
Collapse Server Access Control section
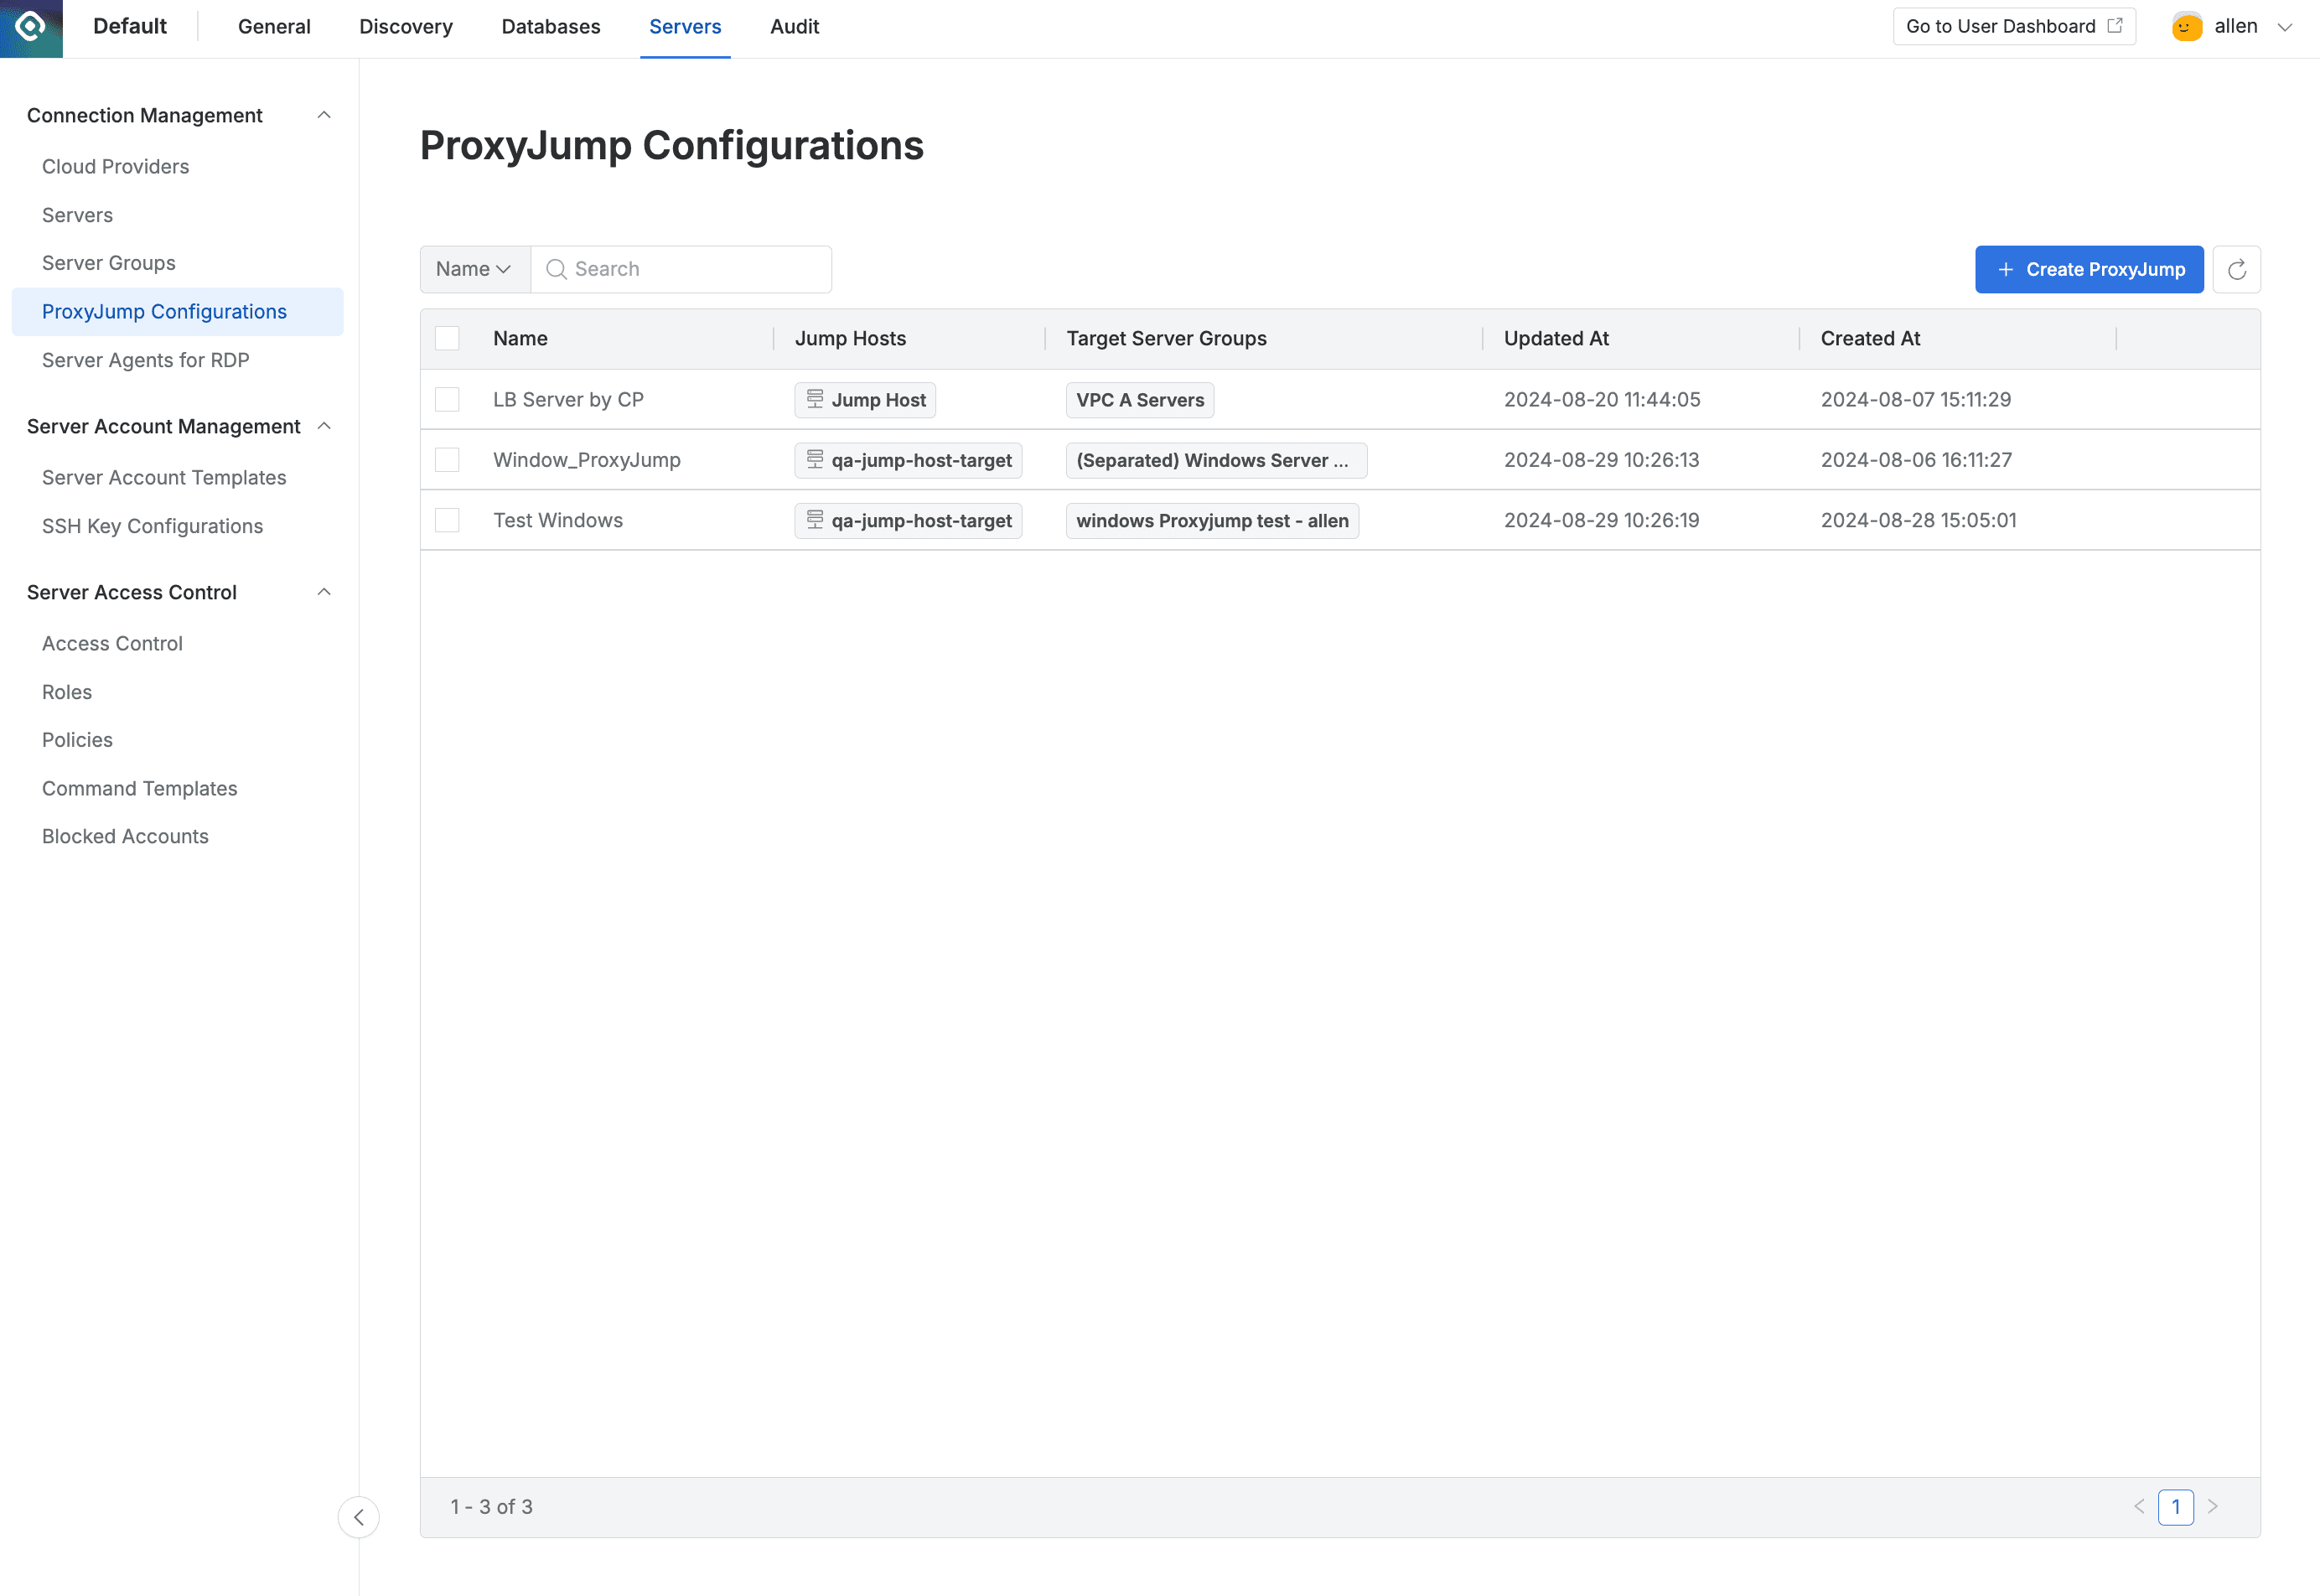click(323, 592)
